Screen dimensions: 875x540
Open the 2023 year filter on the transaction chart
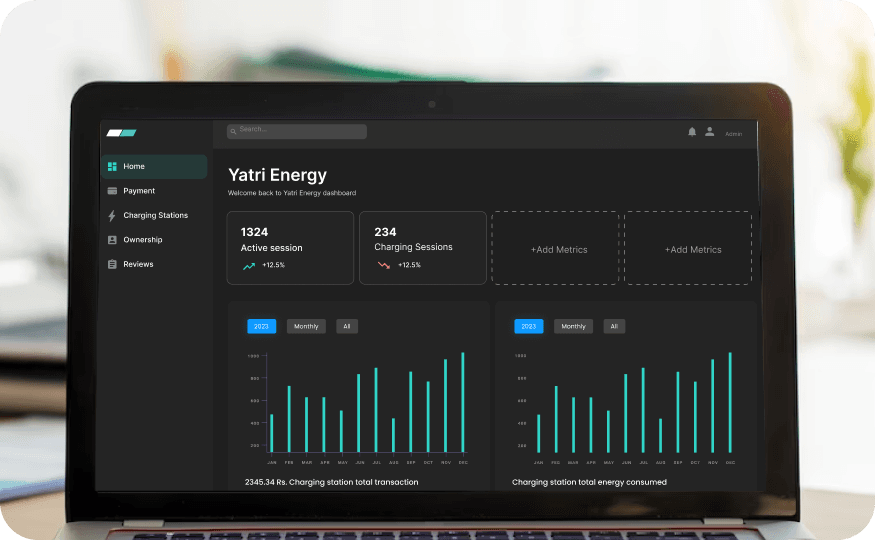coord(261,326)
